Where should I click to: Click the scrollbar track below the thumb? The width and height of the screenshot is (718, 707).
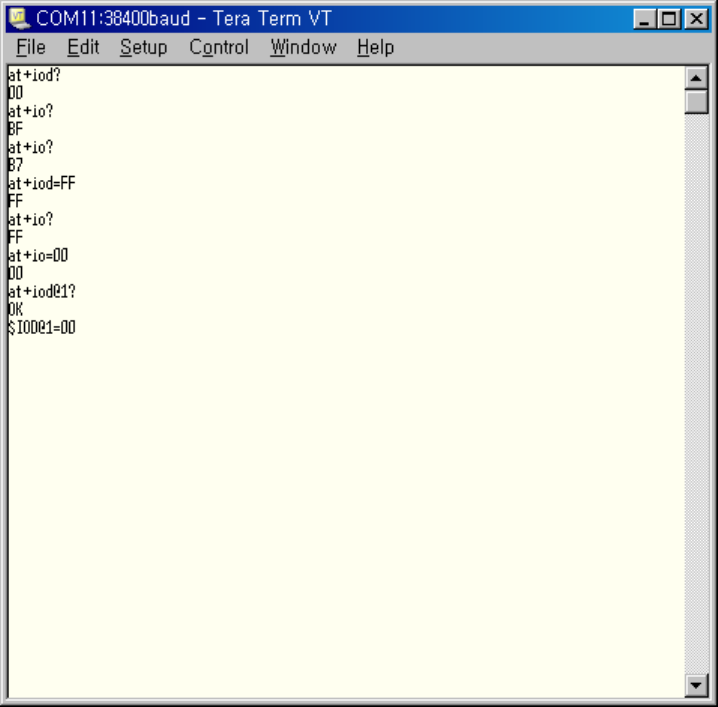(696, 394)
